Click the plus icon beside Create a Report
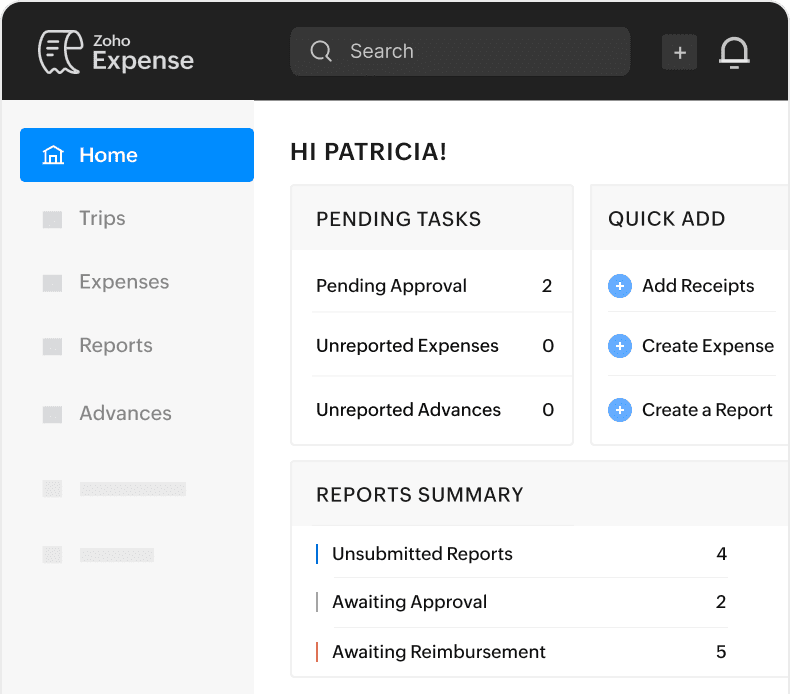 click(x=620, y=410)
